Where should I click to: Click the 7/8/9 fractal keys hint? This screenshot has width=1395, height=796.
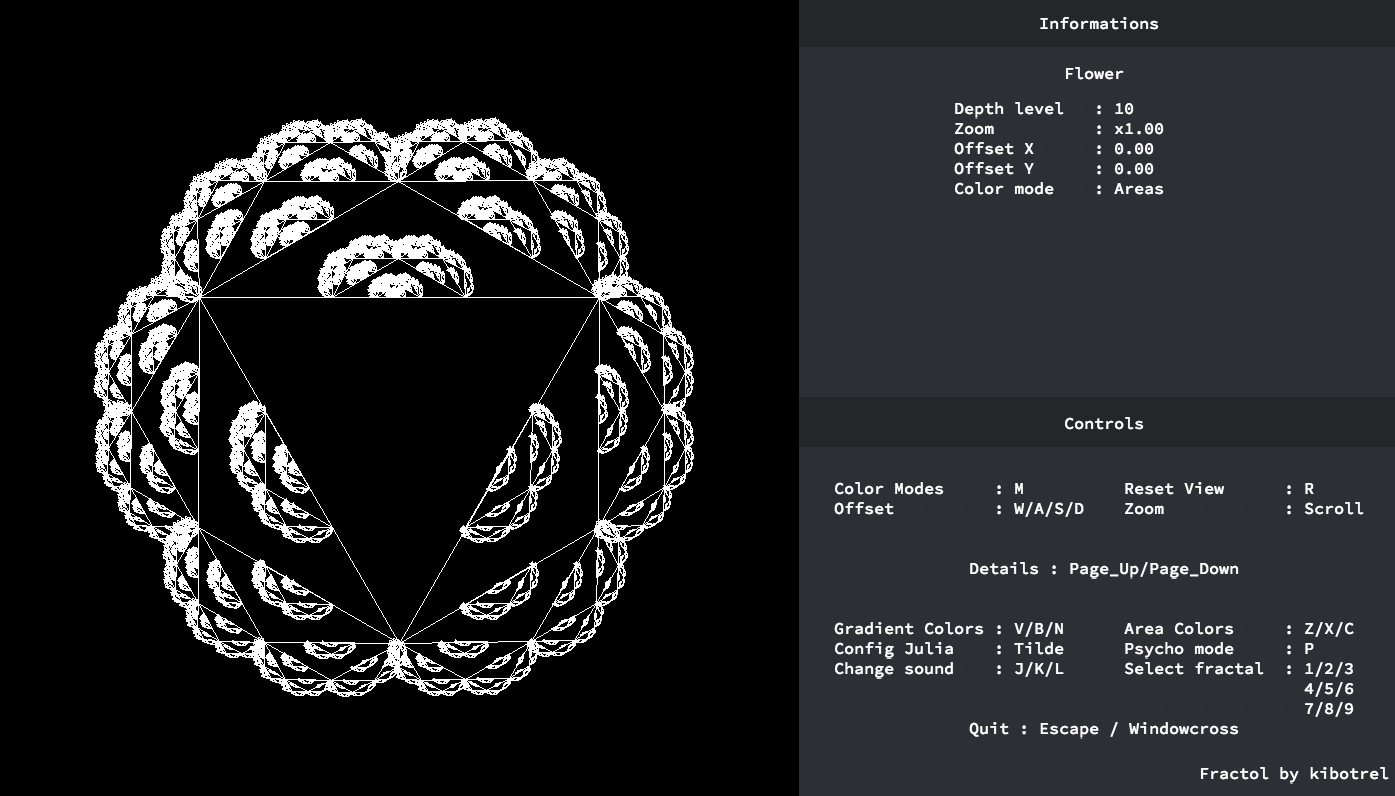(1329, 708)
